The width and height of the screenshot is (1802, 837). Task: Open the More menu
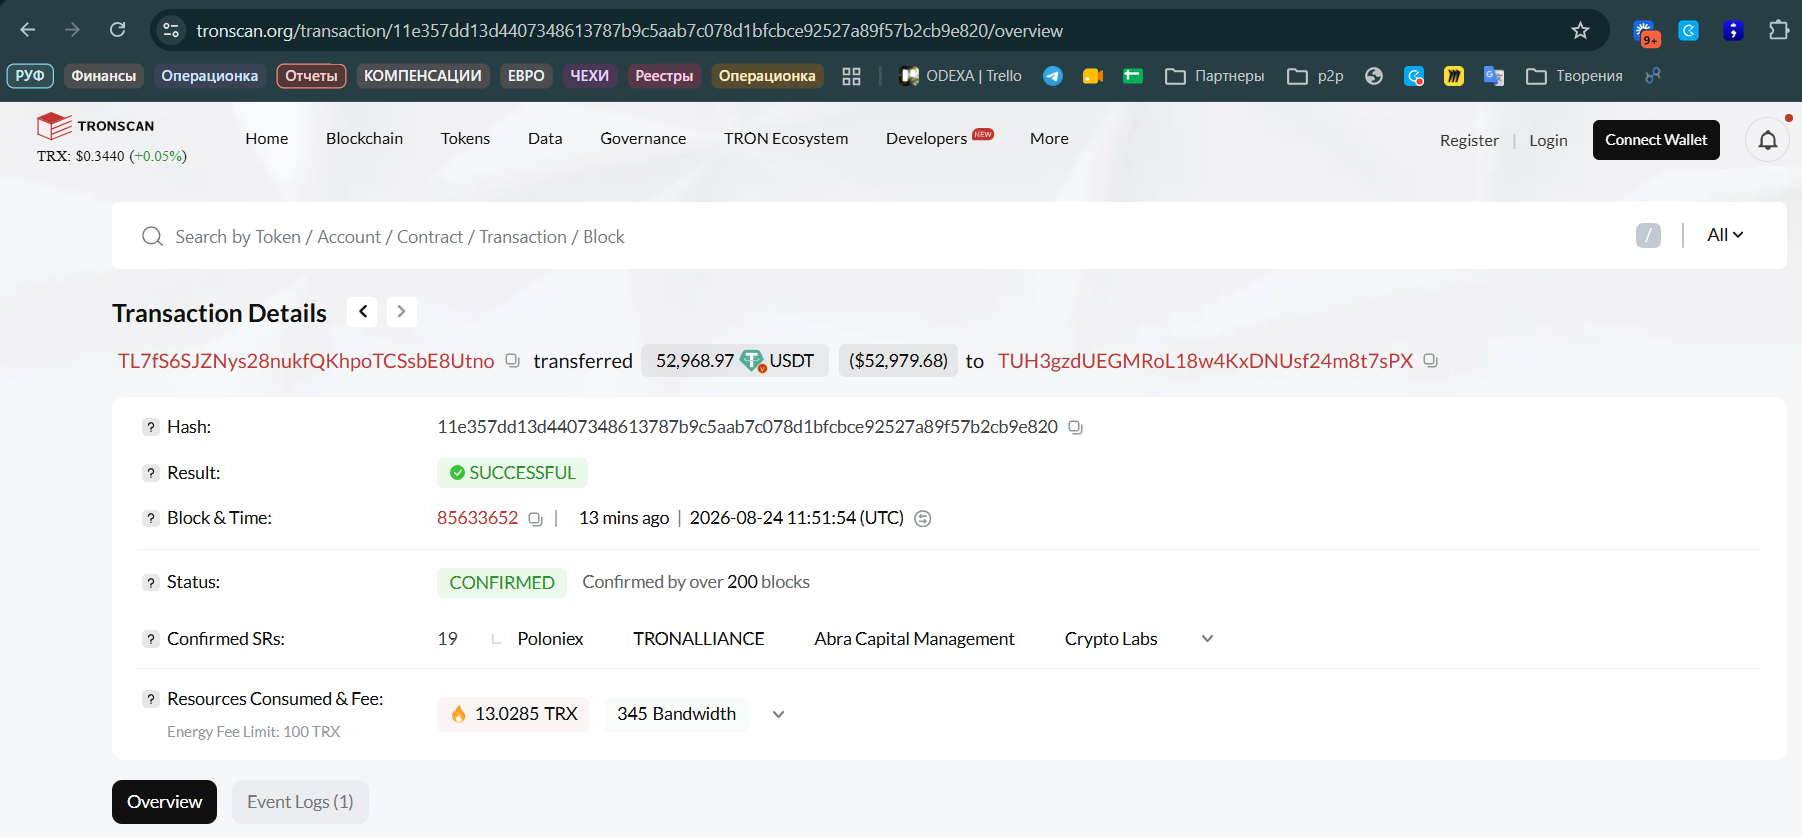pyautogui.click(x=1049, y=139)
